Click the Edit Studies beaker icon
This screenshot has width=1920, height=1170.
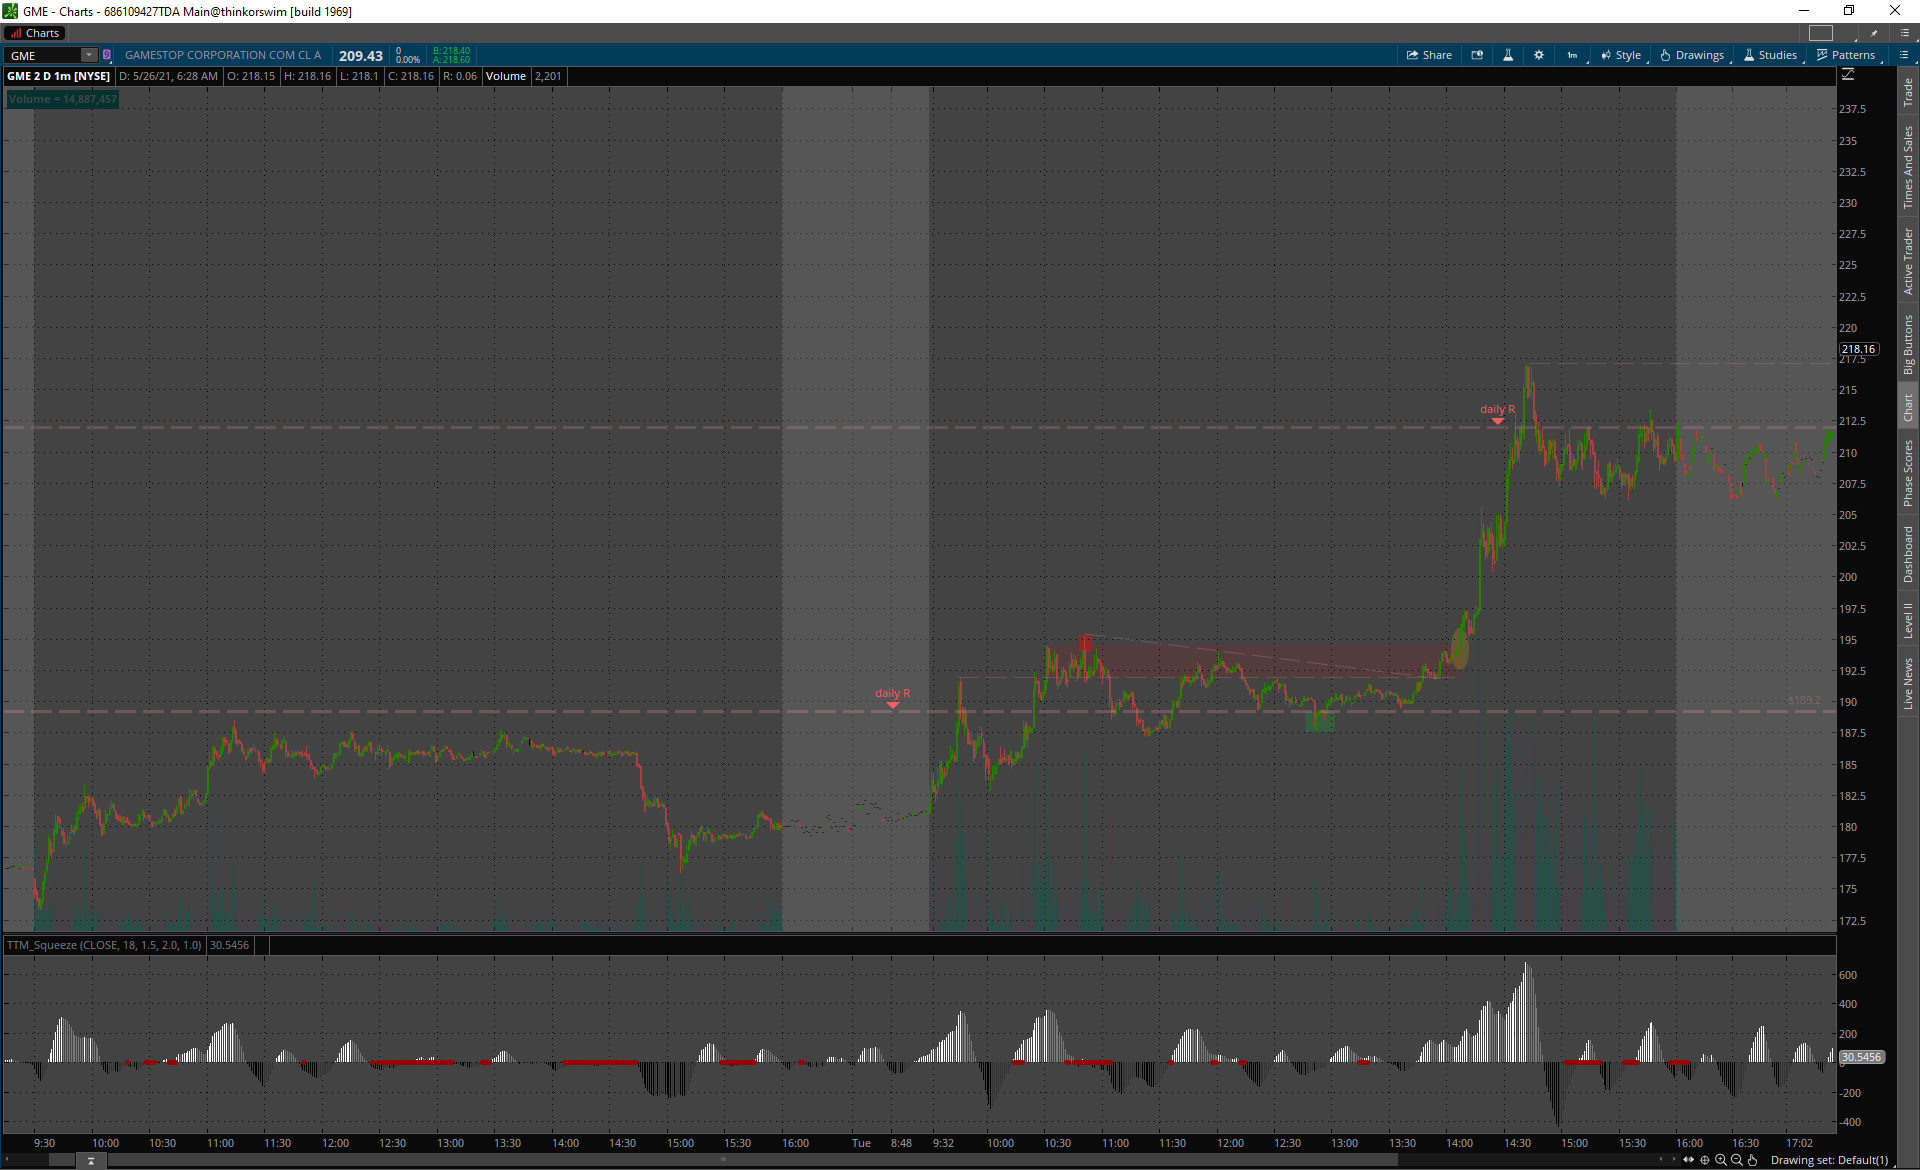[1508, 55]
